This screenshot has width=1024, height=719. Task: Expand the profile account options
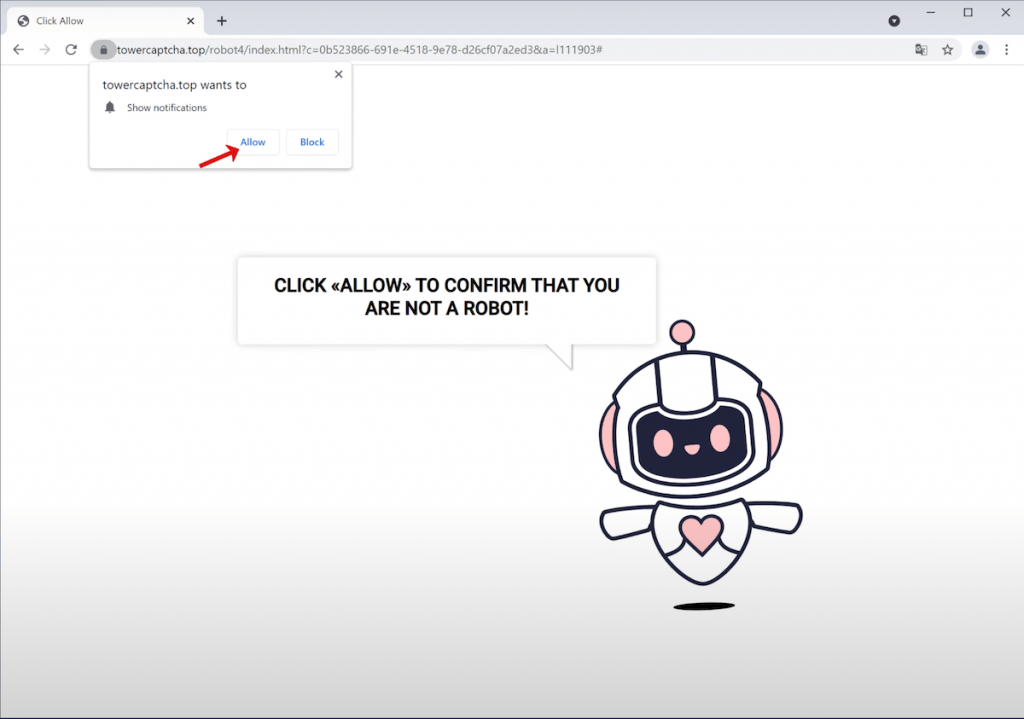[978, 49]
